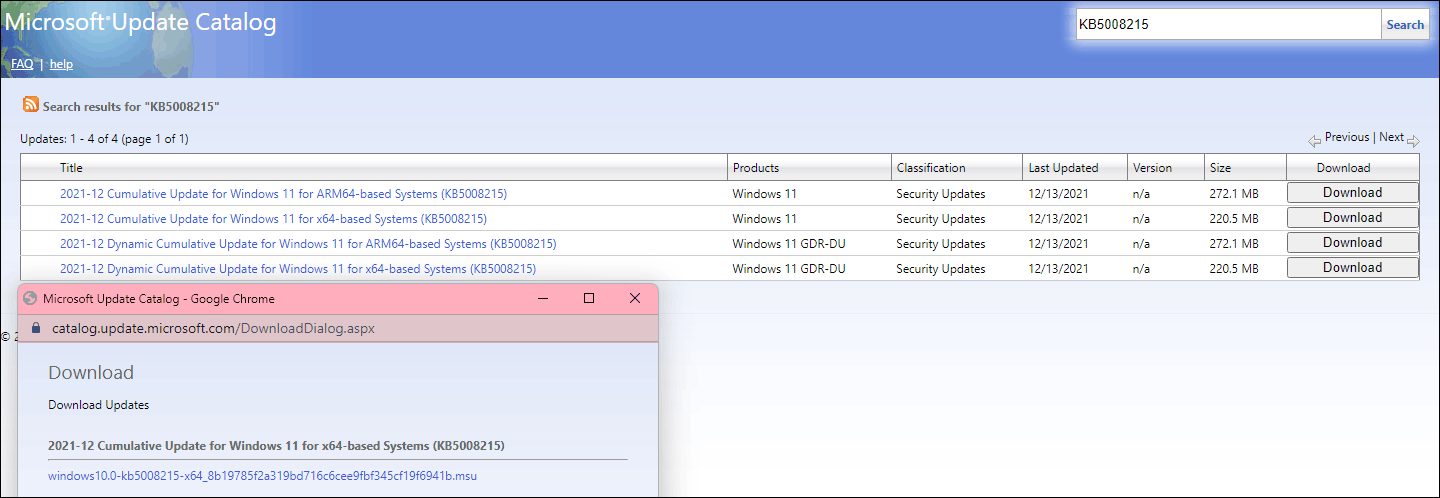1440x498 pixels.
Task: Click the Search button
Action: [x=1404, y=25]
